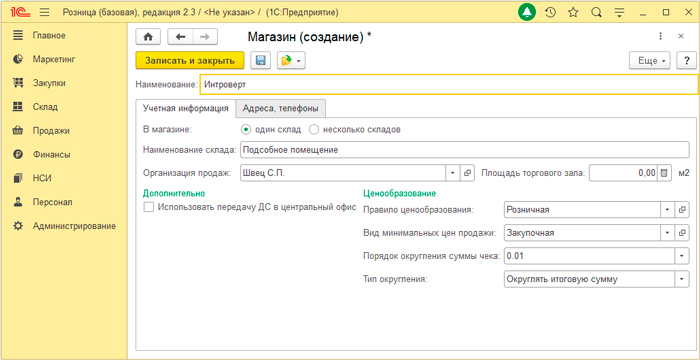
Task: Open the form's vertical dots menu
Action: point(660,37)
